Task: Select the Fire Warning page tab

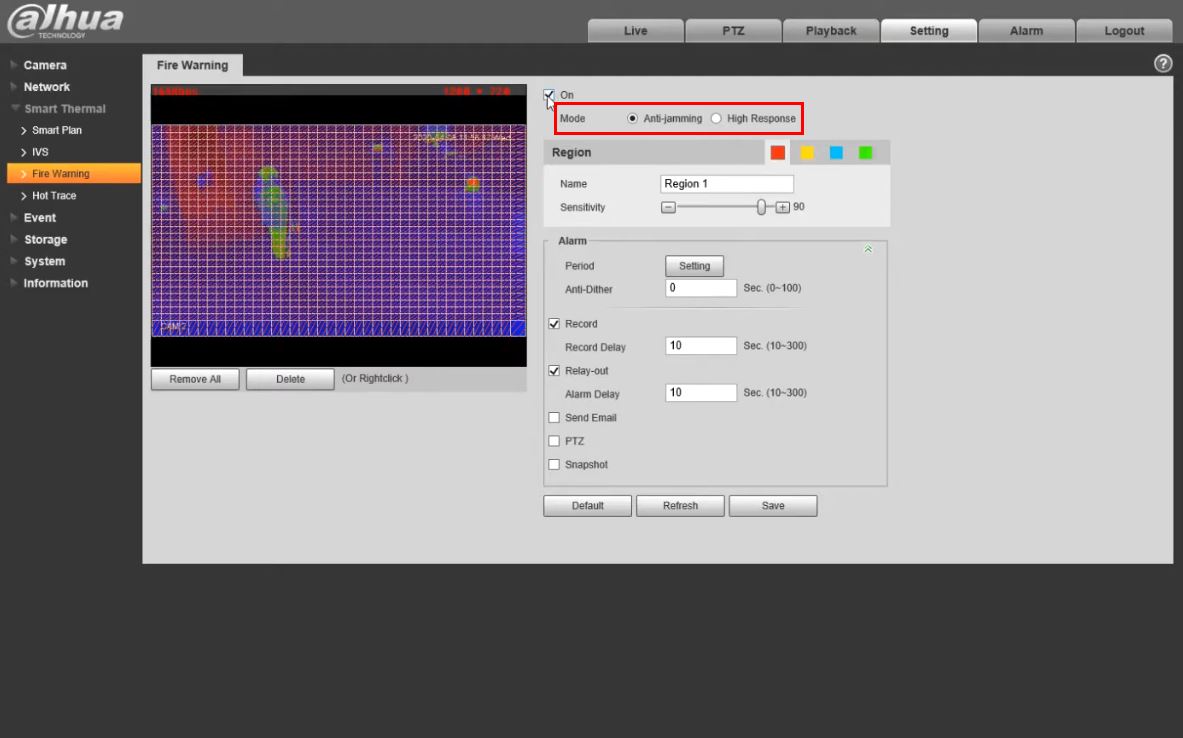Action: point(192,65)
